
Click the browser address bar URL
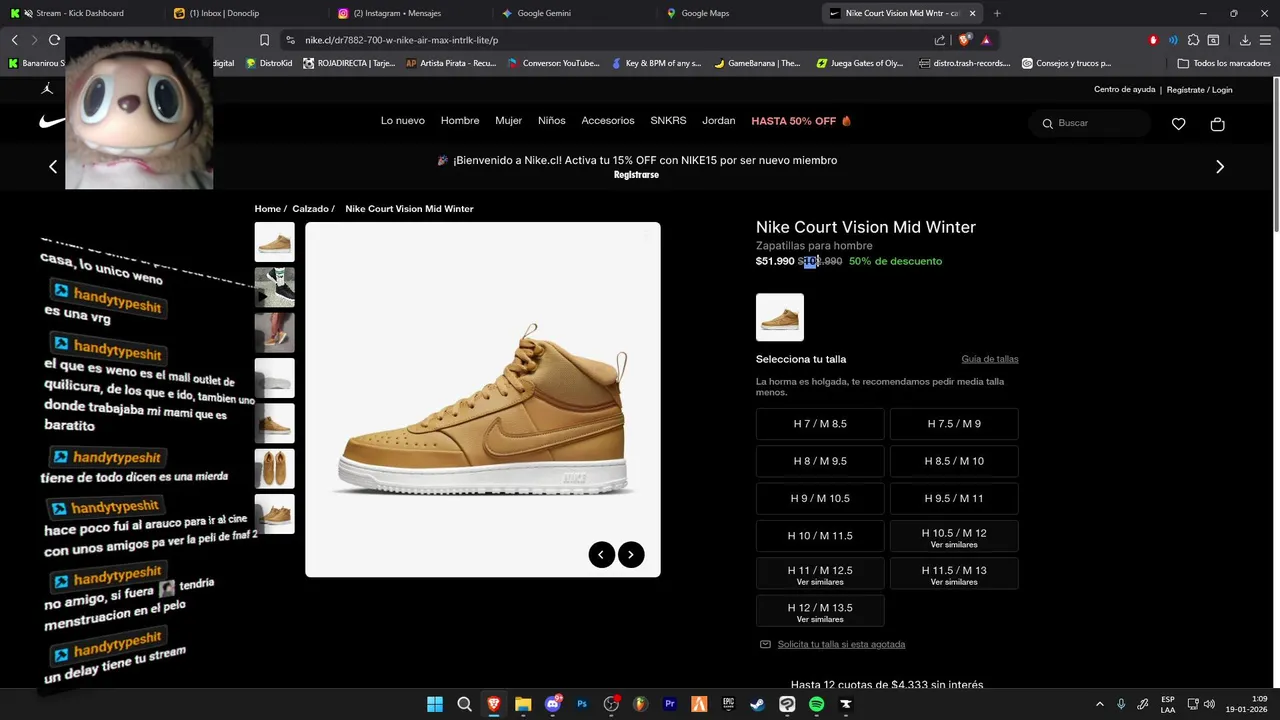[402, 40]
